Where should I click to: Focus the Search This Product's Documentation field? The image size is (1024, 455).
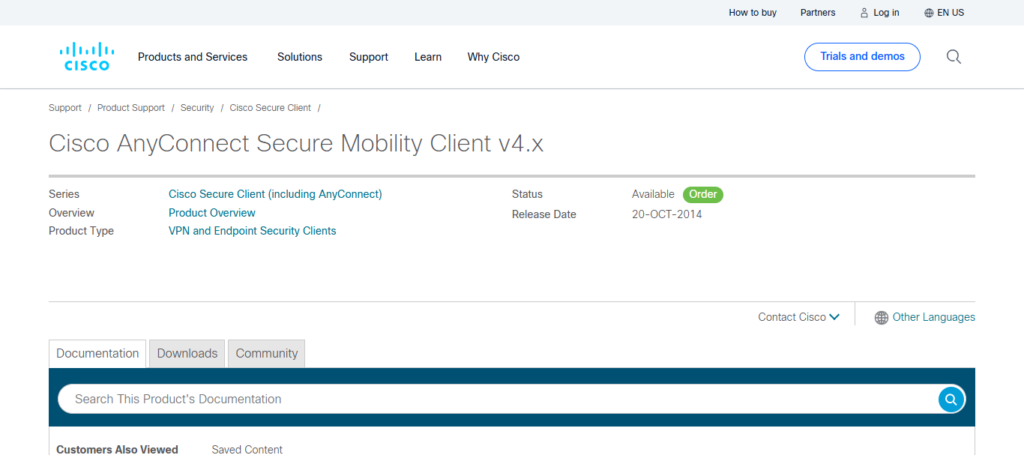point(498,399)
